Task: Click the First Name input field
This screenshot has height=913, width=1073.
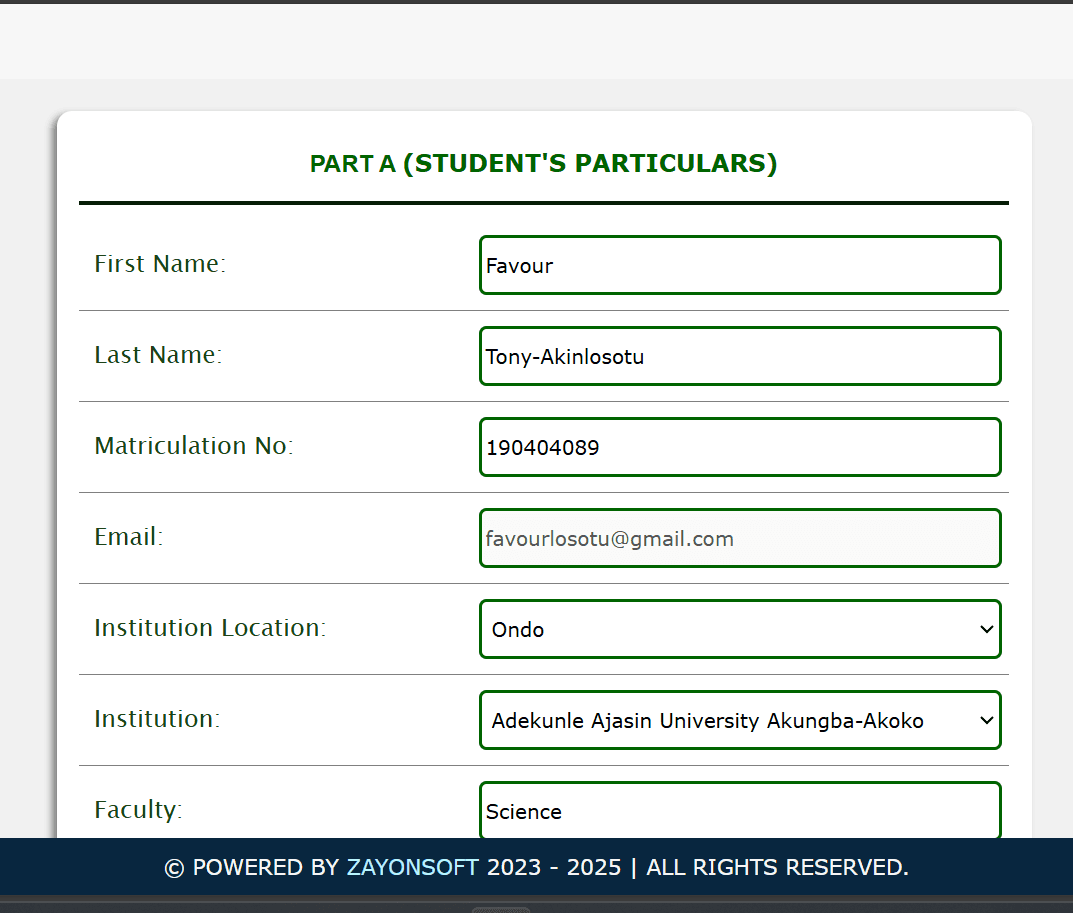Action: tap(740, 265)
